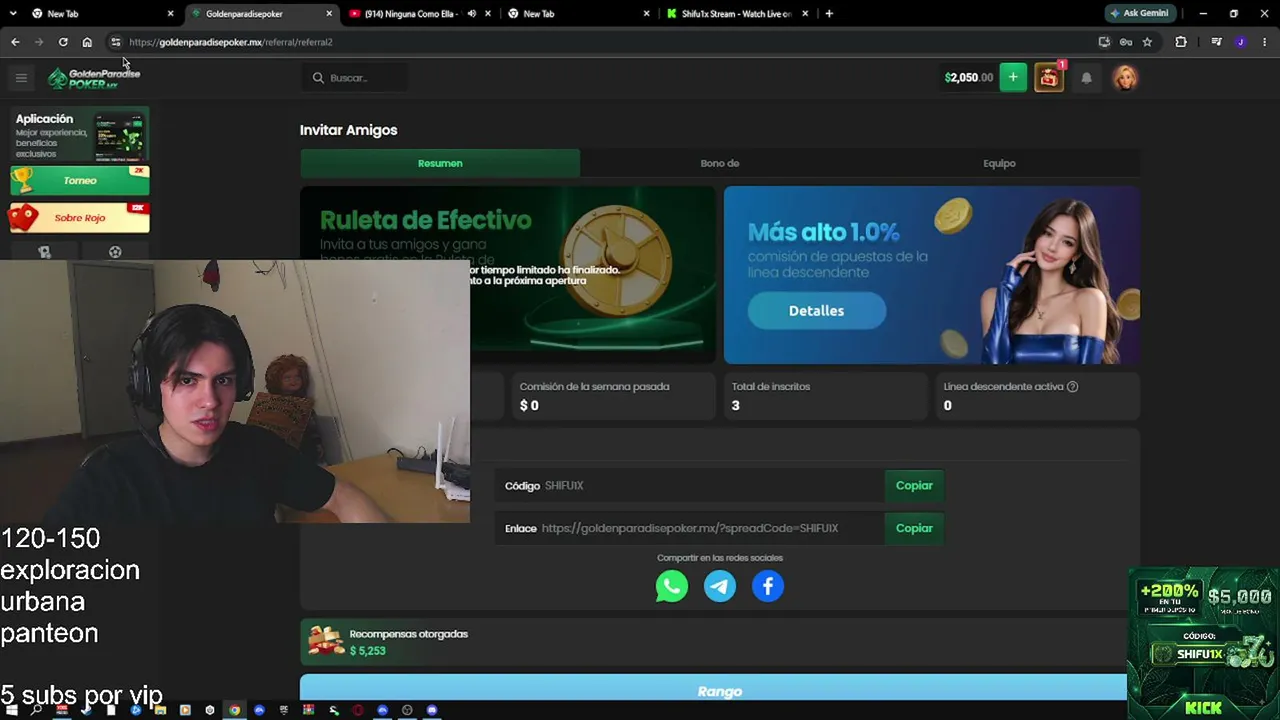This screenshot has height=720, width=1280.
Task: Click the Ask Gemini button
Action: (x=1140, y=14)
